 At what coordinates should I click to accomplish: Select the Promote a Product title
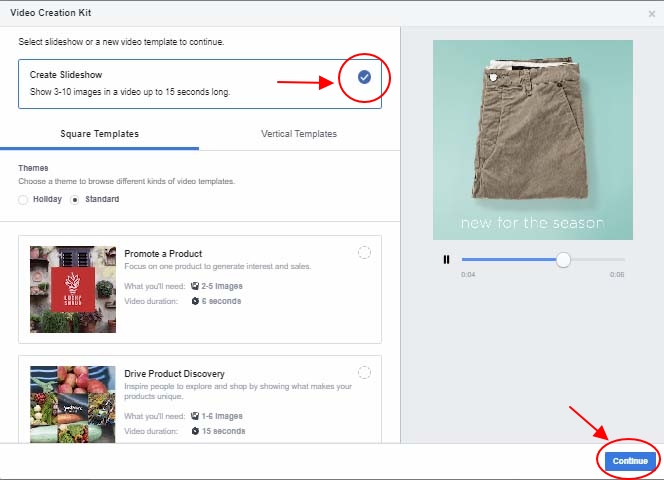click(163, 254)
